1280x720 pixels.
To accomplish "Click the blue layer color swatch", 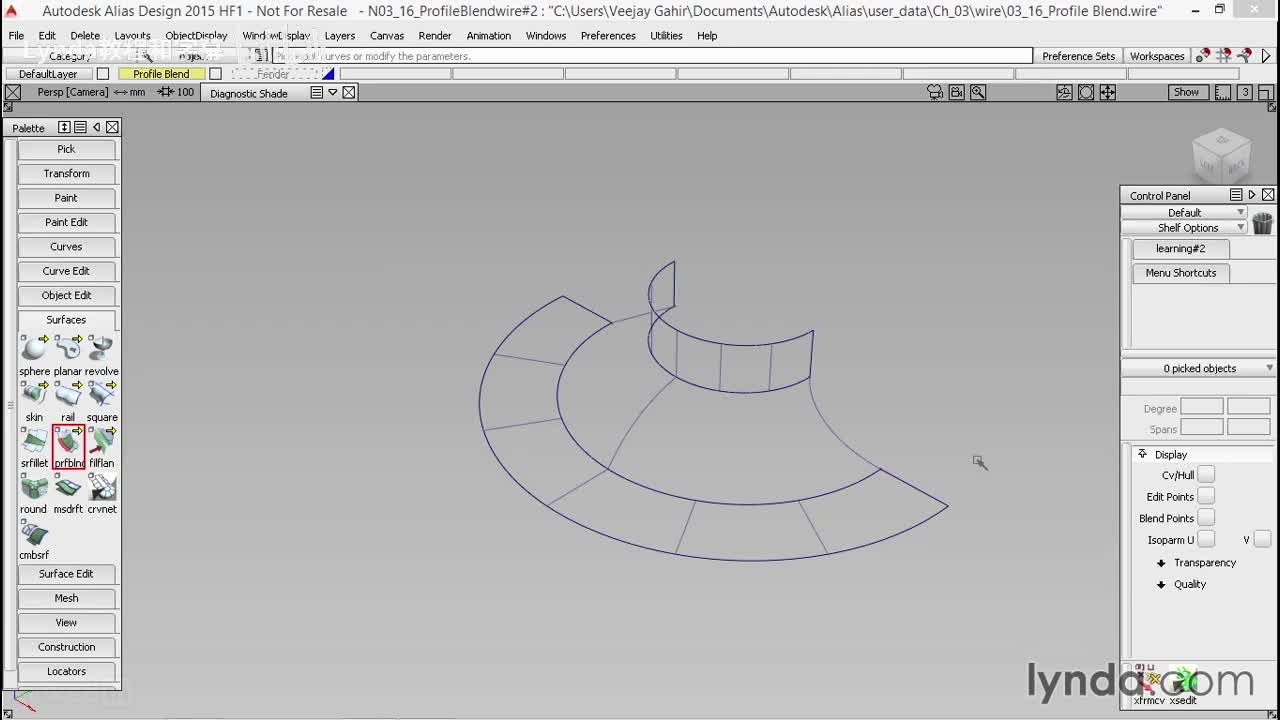I will tap(328, 74).
